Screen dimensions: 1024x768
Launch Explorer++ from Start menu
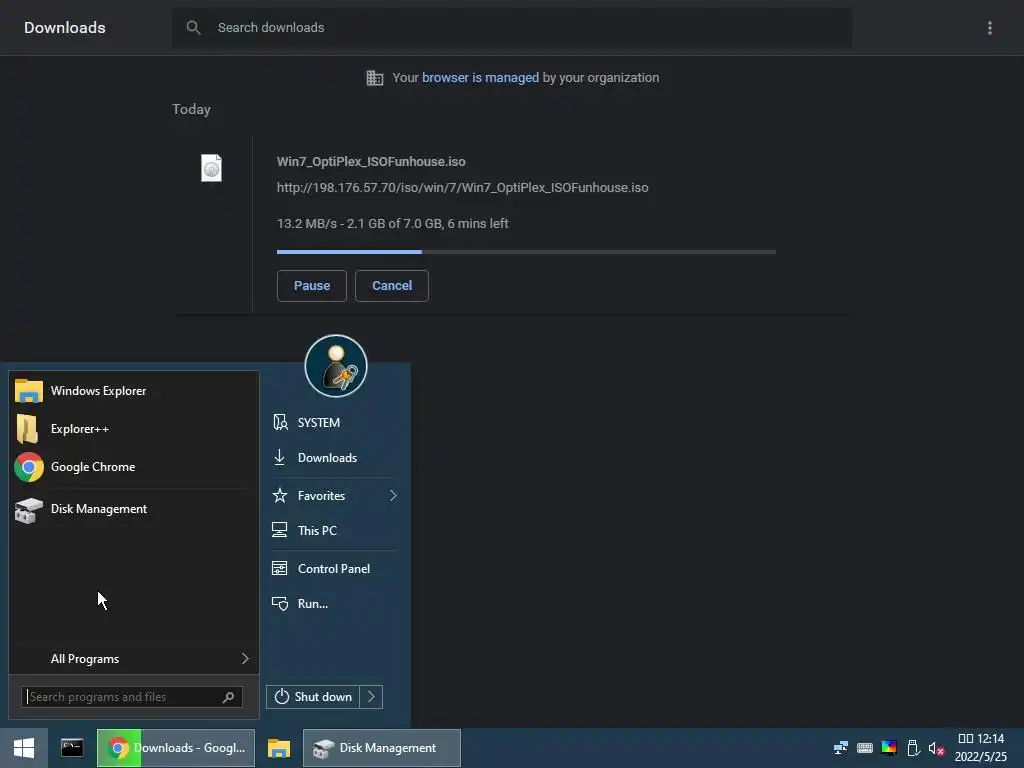pyautogui.click(x=134, y=429)
